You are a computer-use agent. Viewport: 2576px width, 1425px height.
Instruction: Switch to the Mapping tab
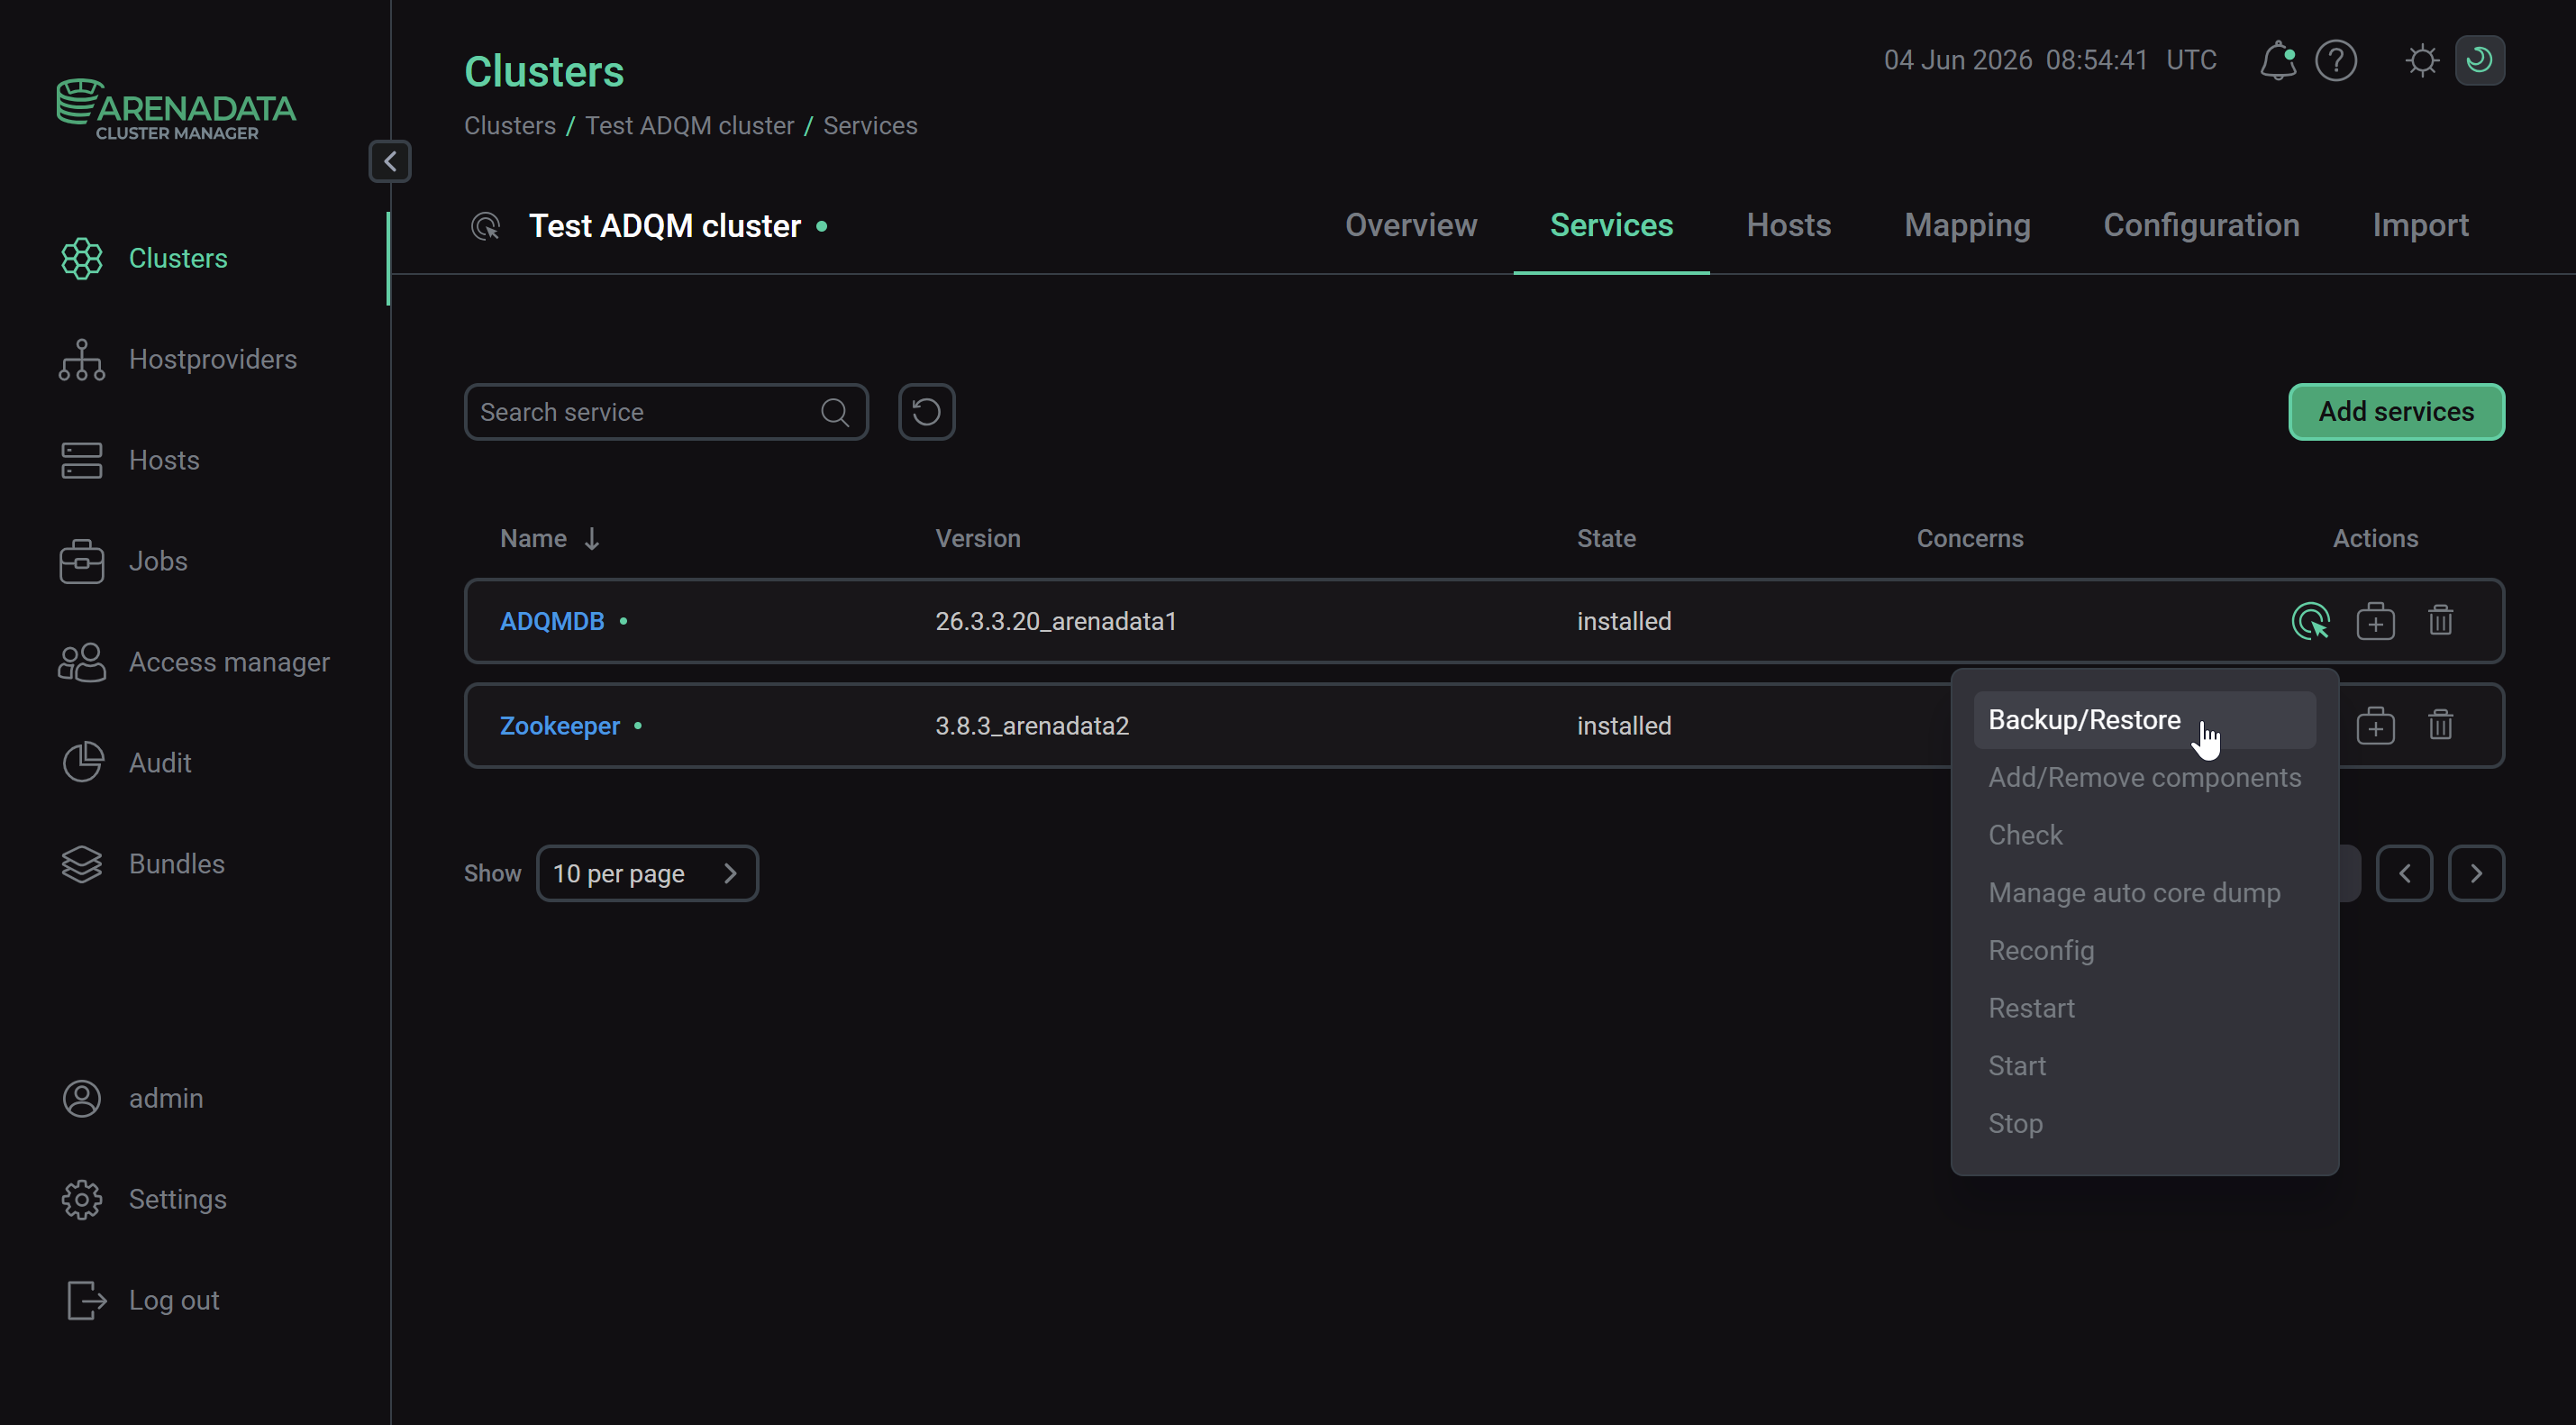(1967, 225)
